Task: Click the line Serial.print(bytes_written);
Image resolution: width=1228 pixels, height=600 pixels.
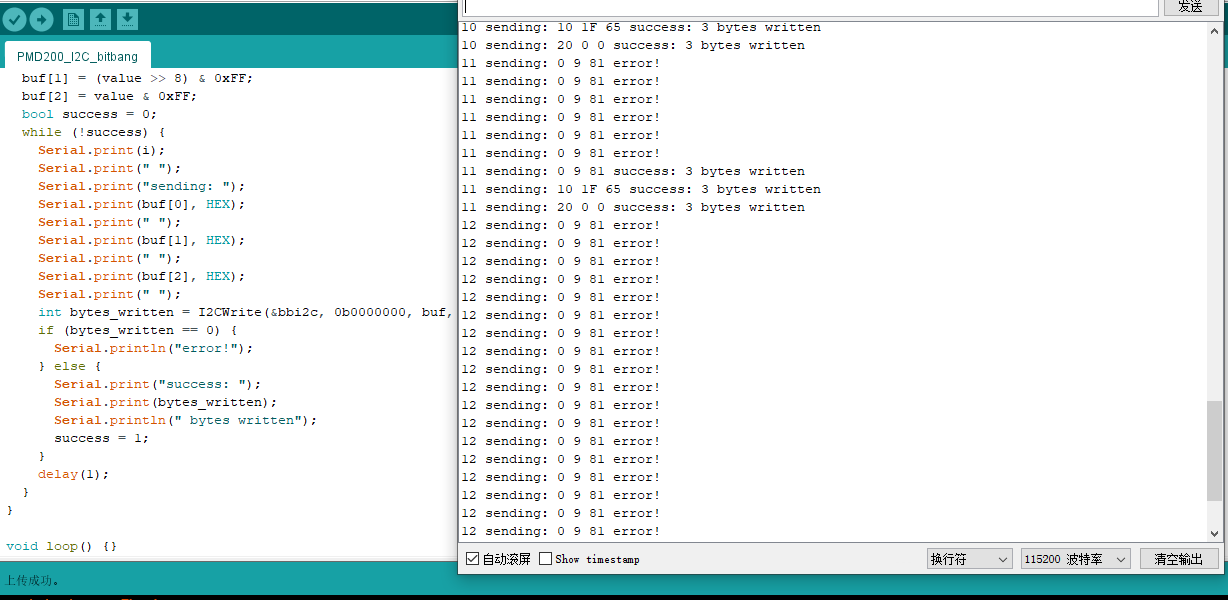Action: [x=165, y=402]
